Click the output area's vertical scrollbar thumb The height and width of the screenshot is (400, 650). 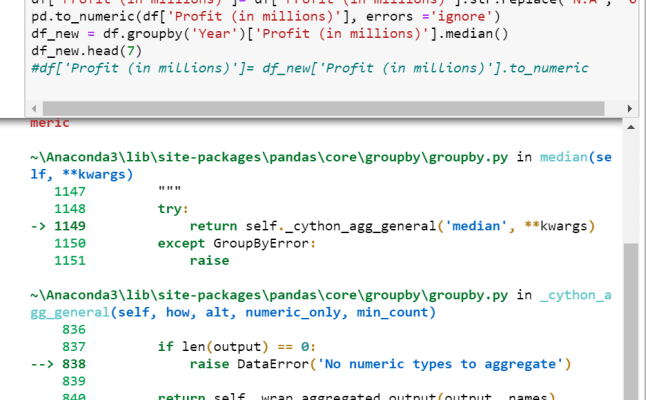[631, 322]
